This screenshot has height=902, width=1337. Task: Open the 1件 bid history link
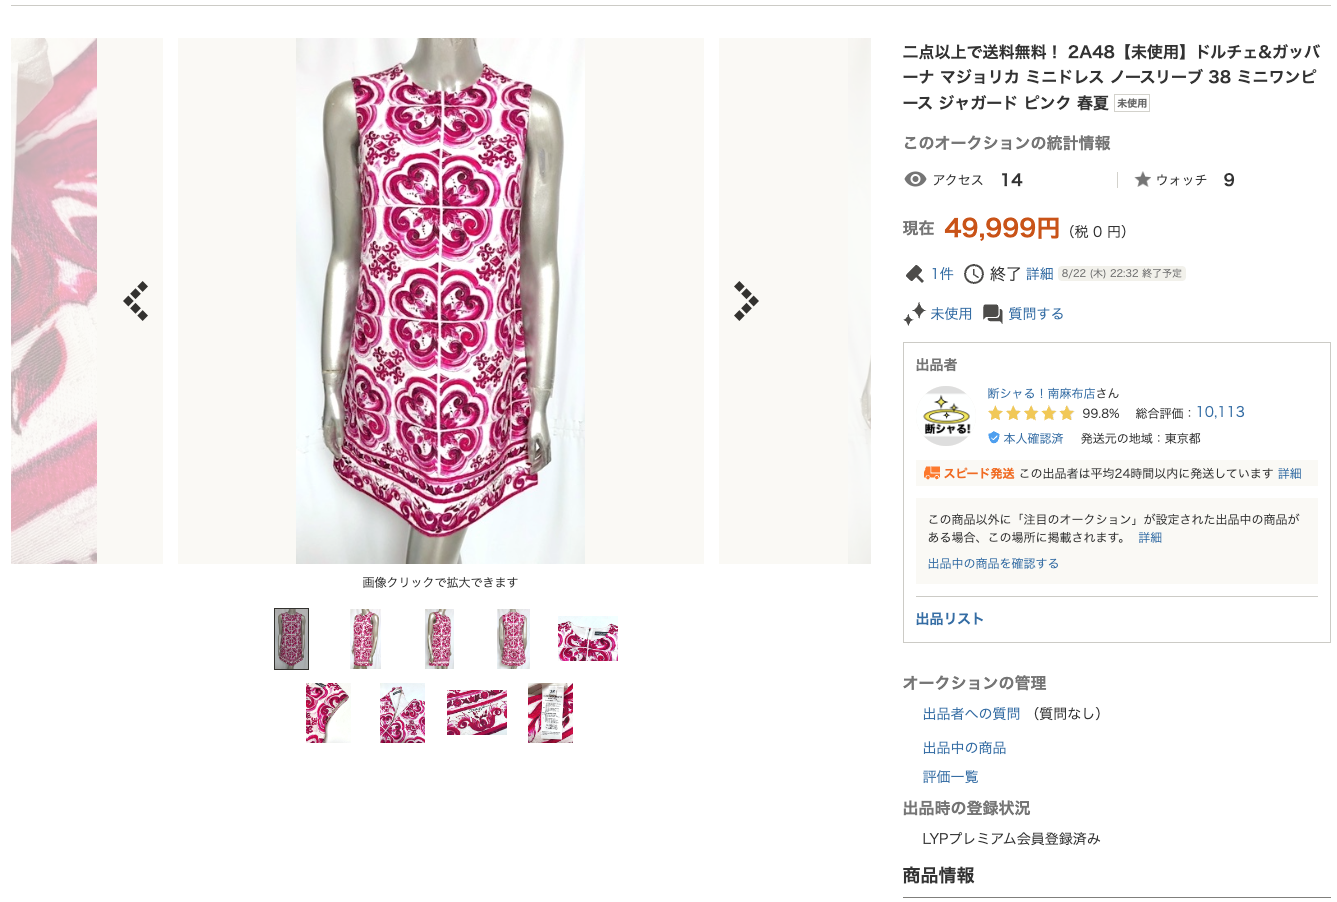click(942, 274)
